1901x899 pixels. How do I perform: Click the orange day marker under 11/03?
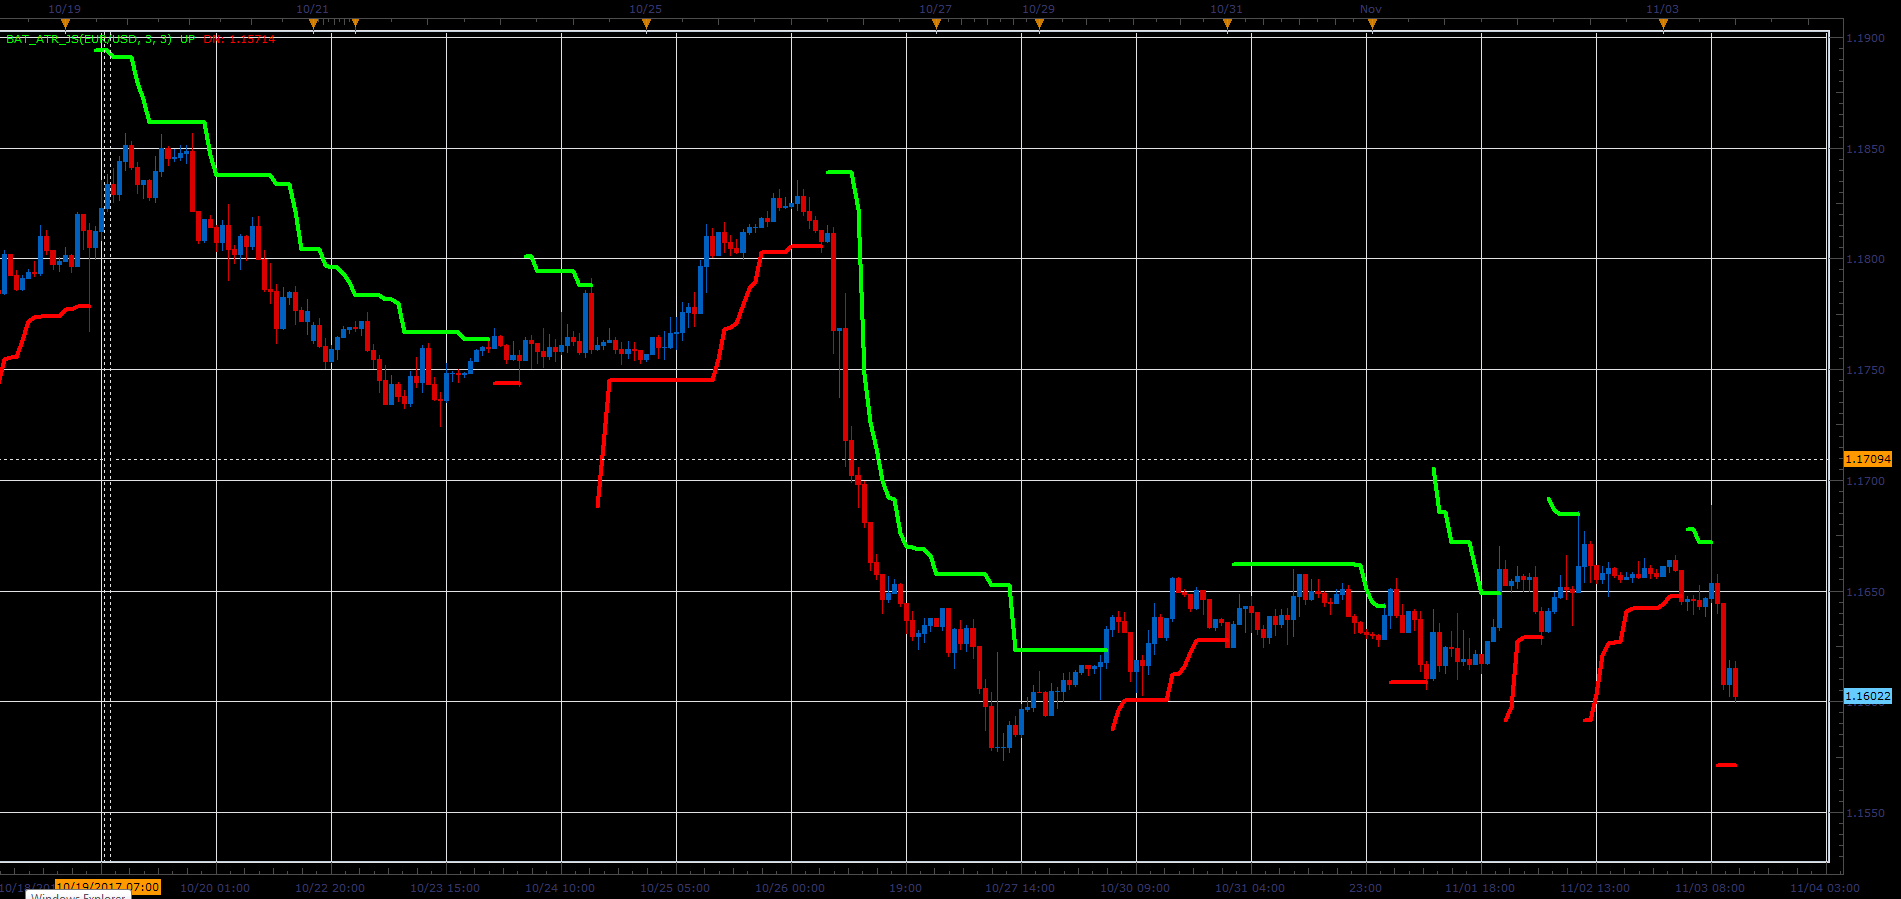[1663, 23]
